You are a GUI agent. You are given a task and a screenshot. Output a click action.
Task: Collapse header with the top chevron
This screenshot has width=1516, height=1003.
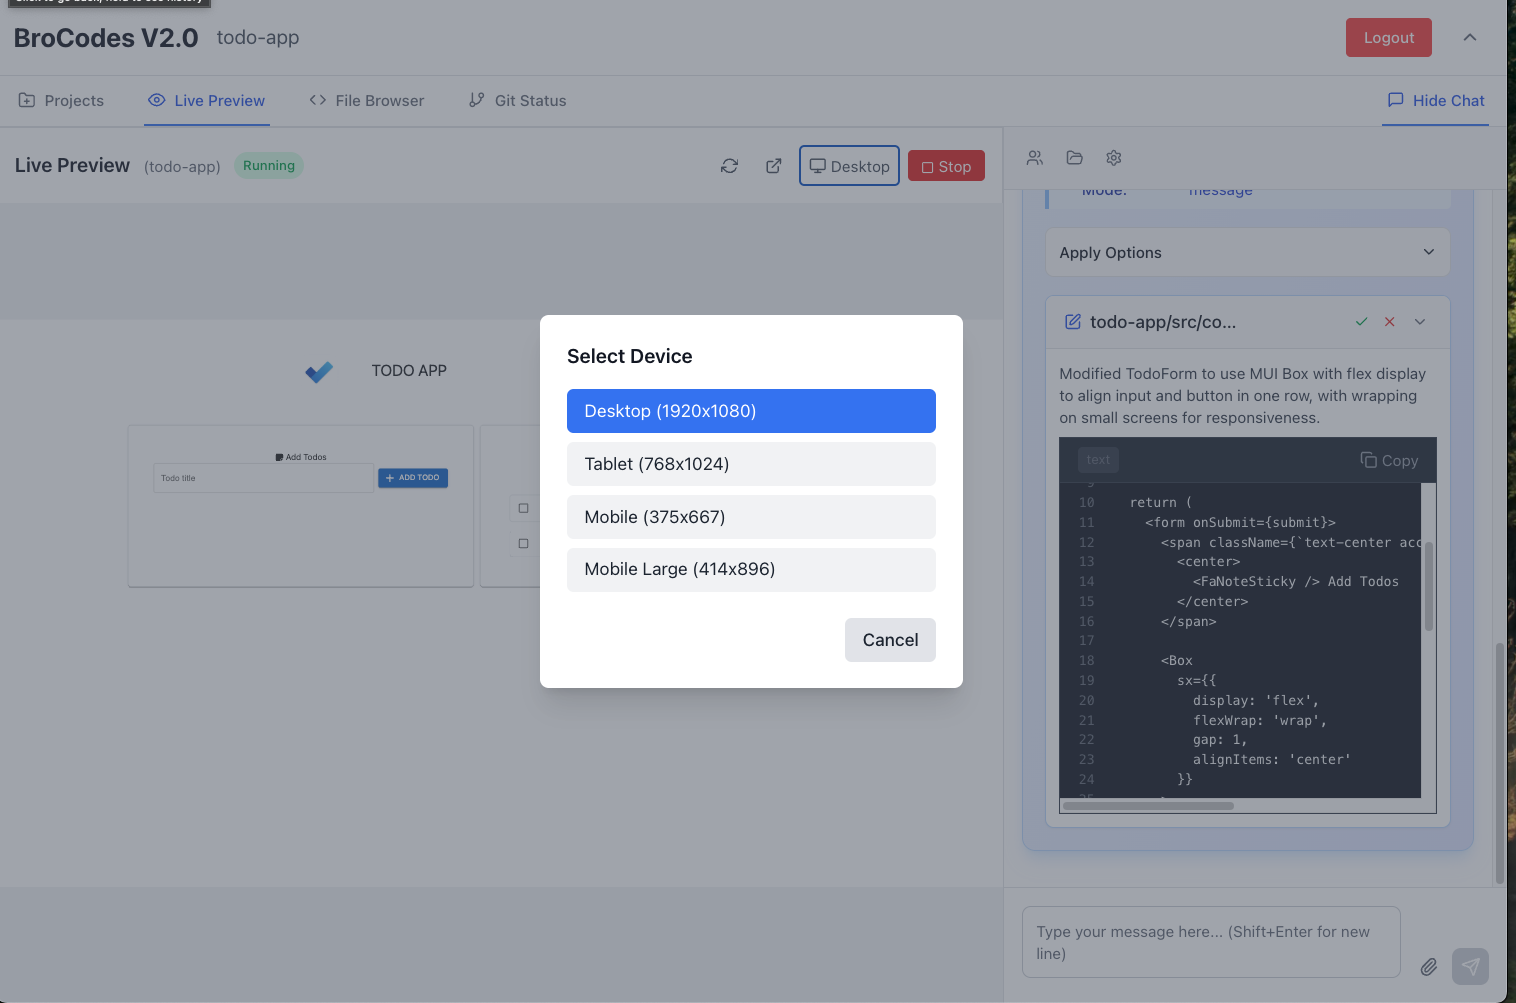coord(1469,38)
